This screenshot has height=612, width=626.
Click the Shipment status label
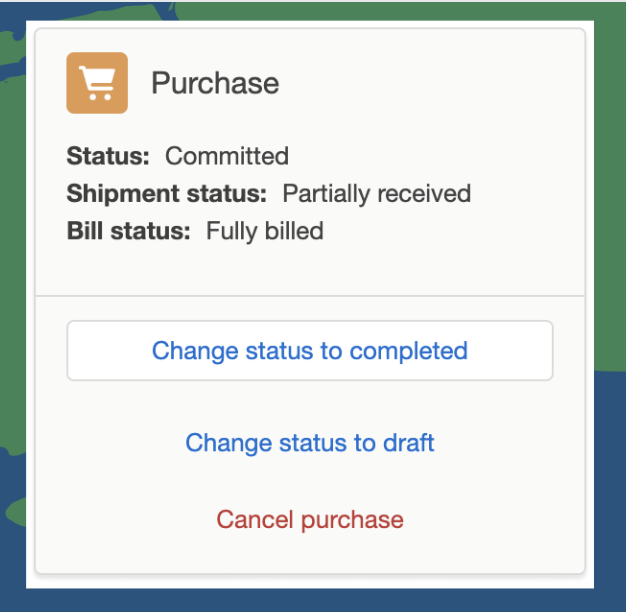[166, 194]
